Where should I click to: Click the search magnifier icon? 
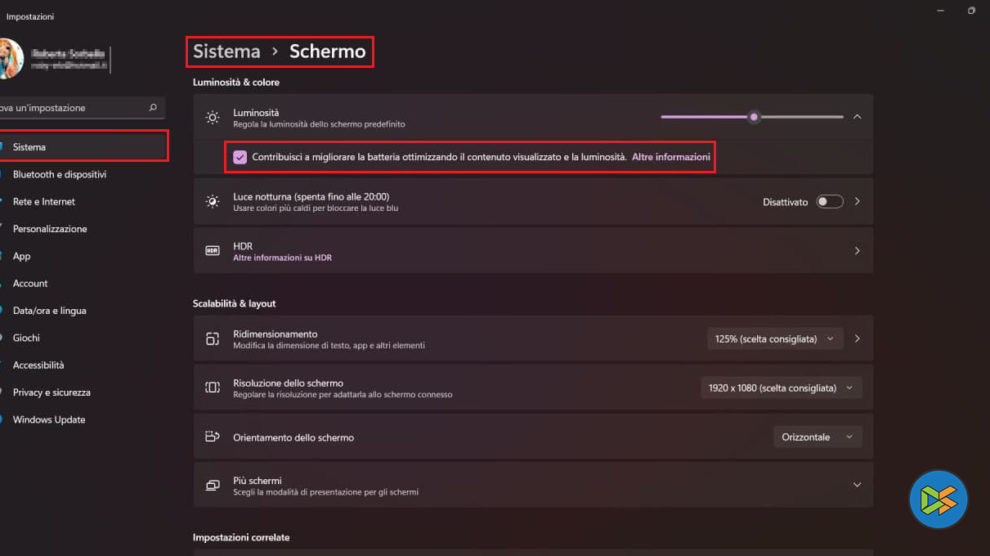coord(153,107)
